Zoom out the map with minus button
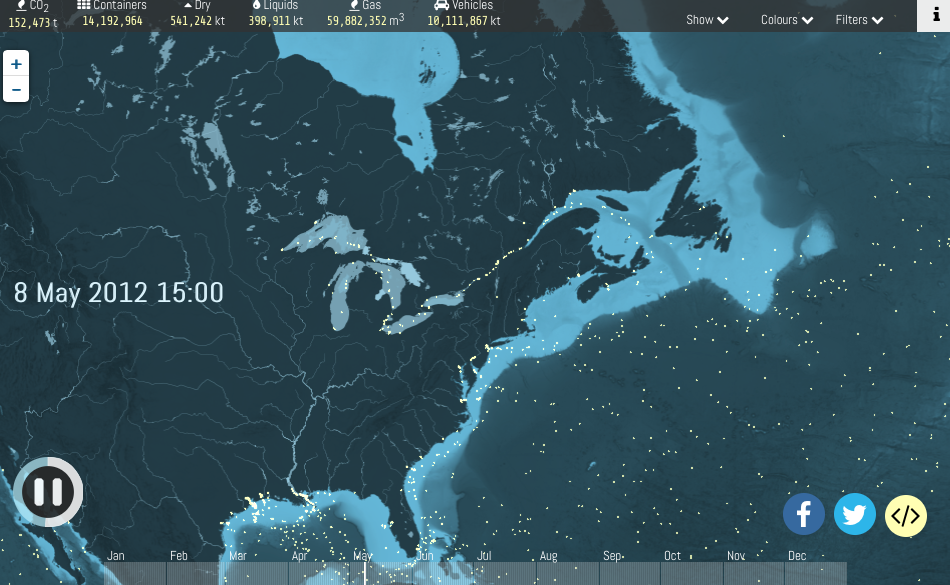 tap(16, 90)
